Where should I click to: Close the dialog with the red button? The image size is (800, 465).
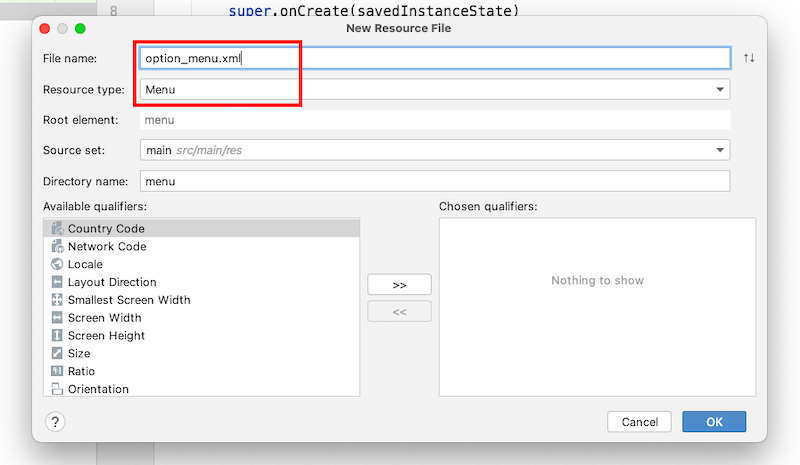pos(45,29)
